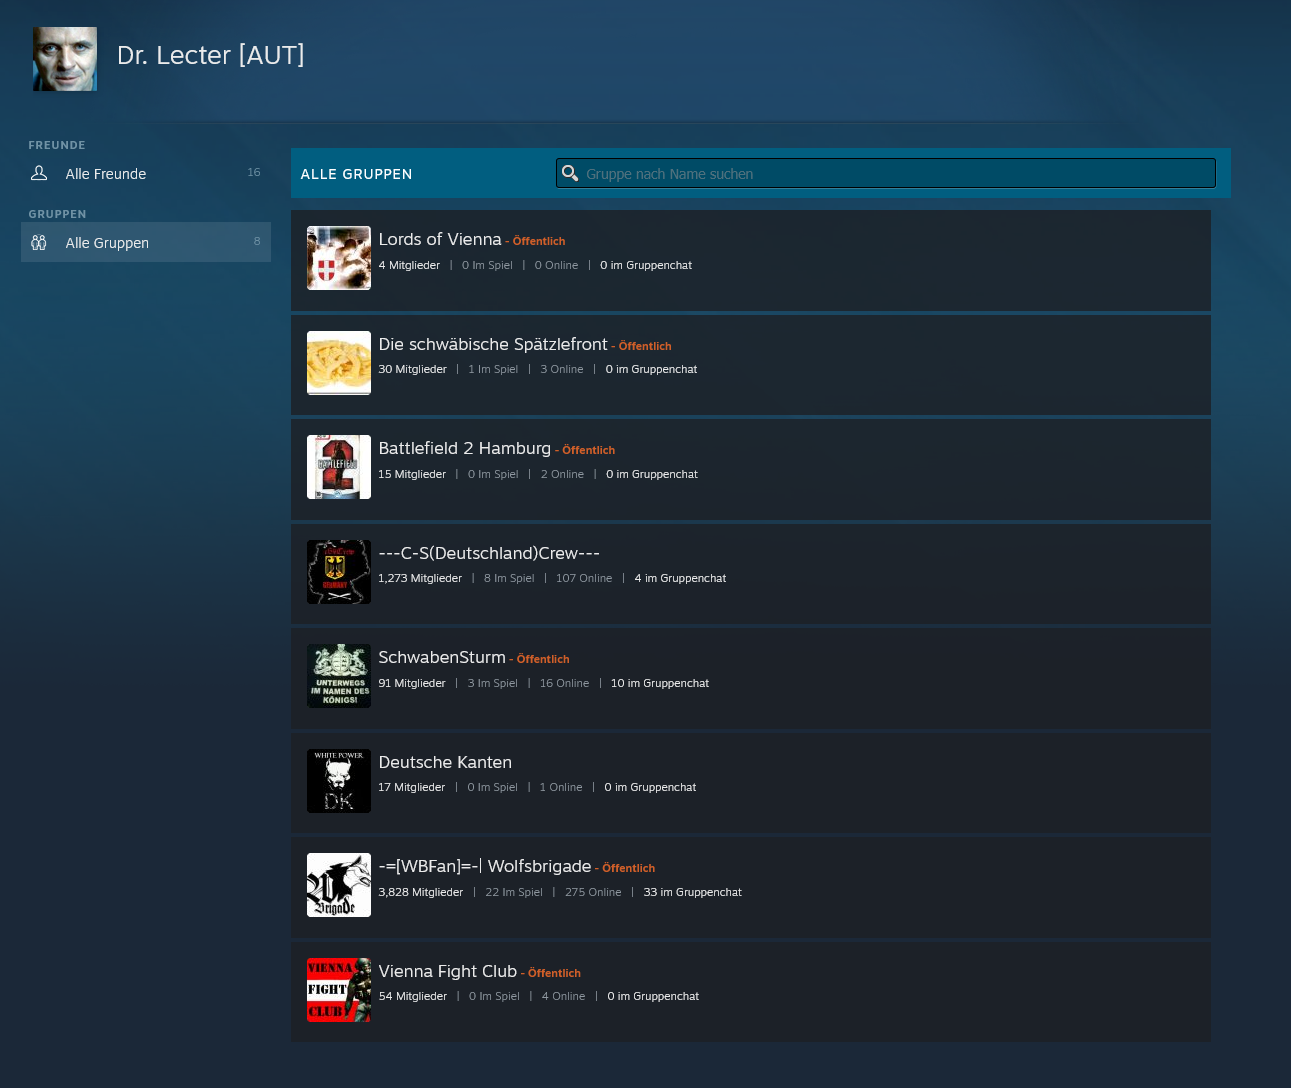Viewport: 1291px width, 1088px height.
Task: Click the Alle Gruppen group icon
Action: pos(39,242)
